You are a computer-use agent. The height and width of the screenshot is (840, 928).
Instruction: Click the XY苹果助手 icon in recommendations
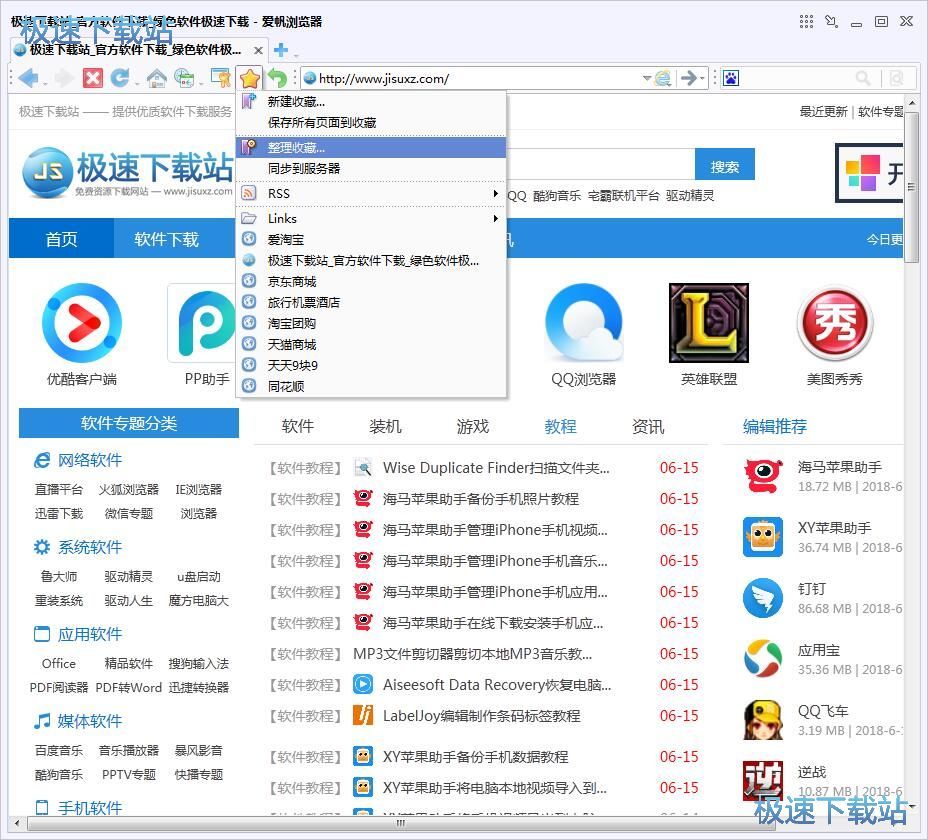[x=763, y=537]
